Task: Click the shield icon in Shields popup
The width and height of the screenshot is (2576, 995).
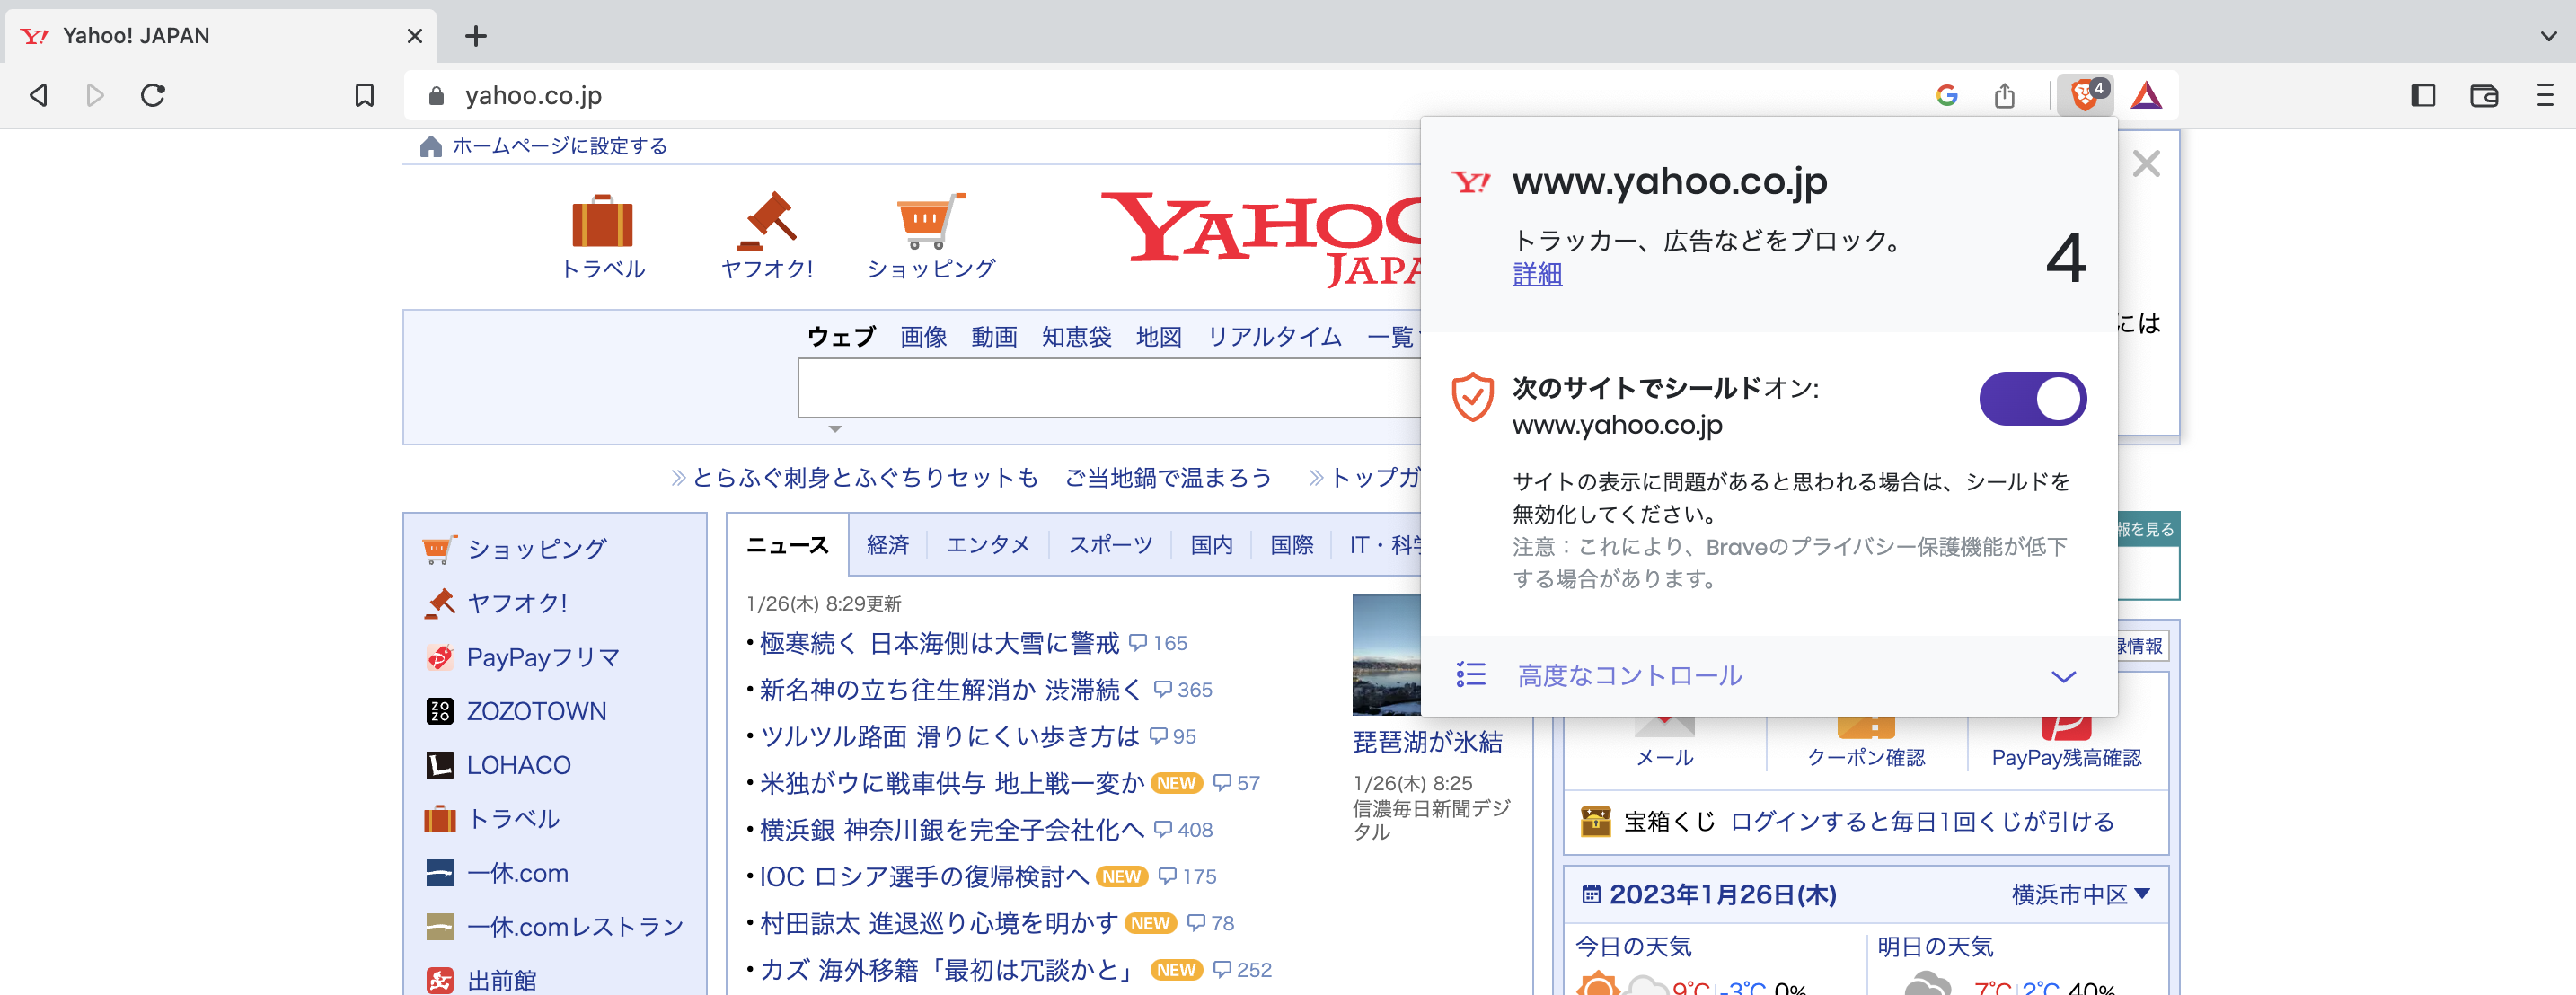Action: pyautogui.click(x=1472, y=398)
